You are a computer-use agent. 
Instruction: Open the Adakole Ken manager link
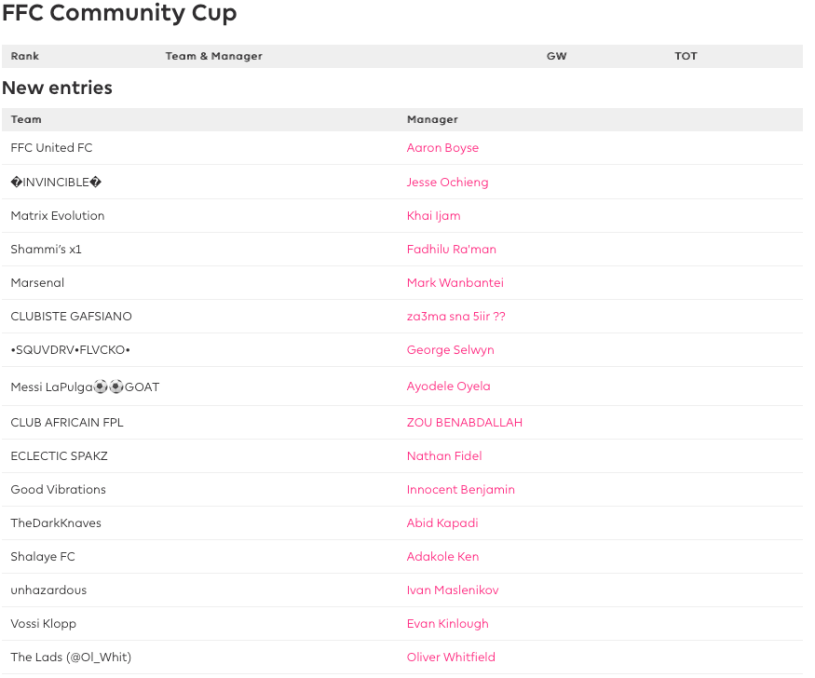(442, 557)
